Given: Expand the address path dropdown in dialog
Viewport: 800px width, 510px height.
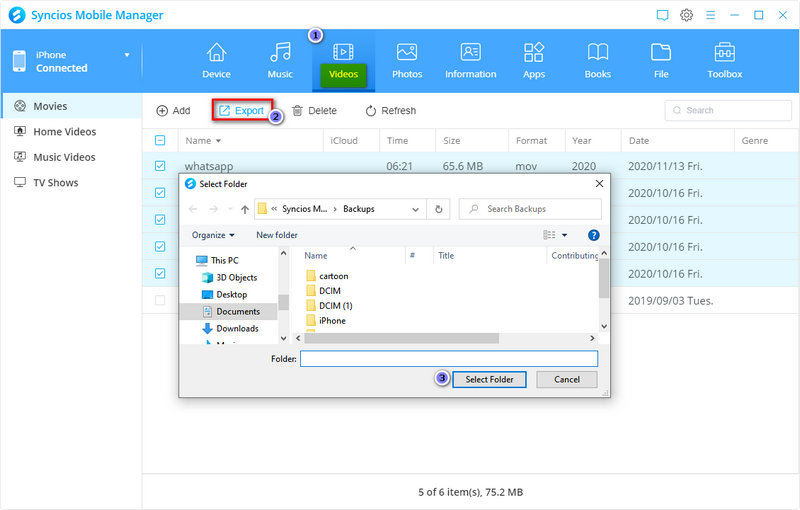Looking at the screenshot, I should 415,209.
